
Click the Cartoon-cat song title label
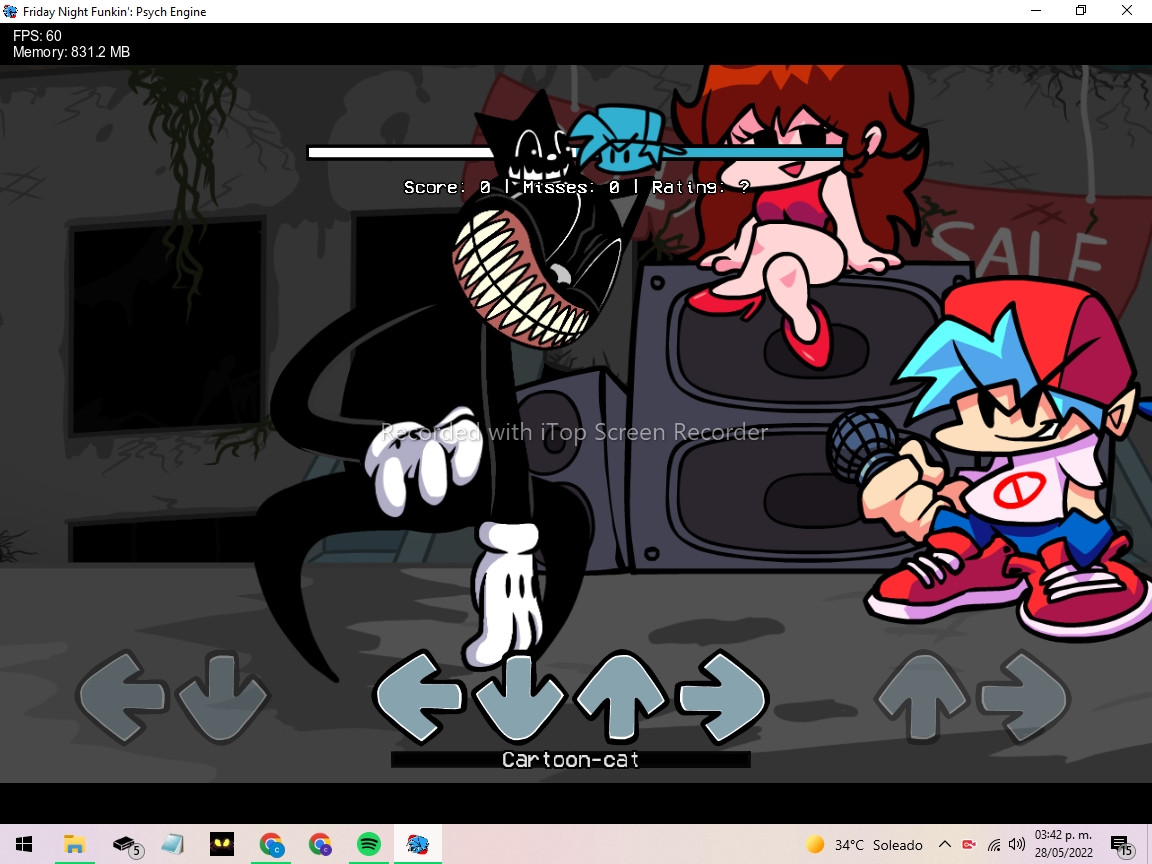tap(570, 759)
